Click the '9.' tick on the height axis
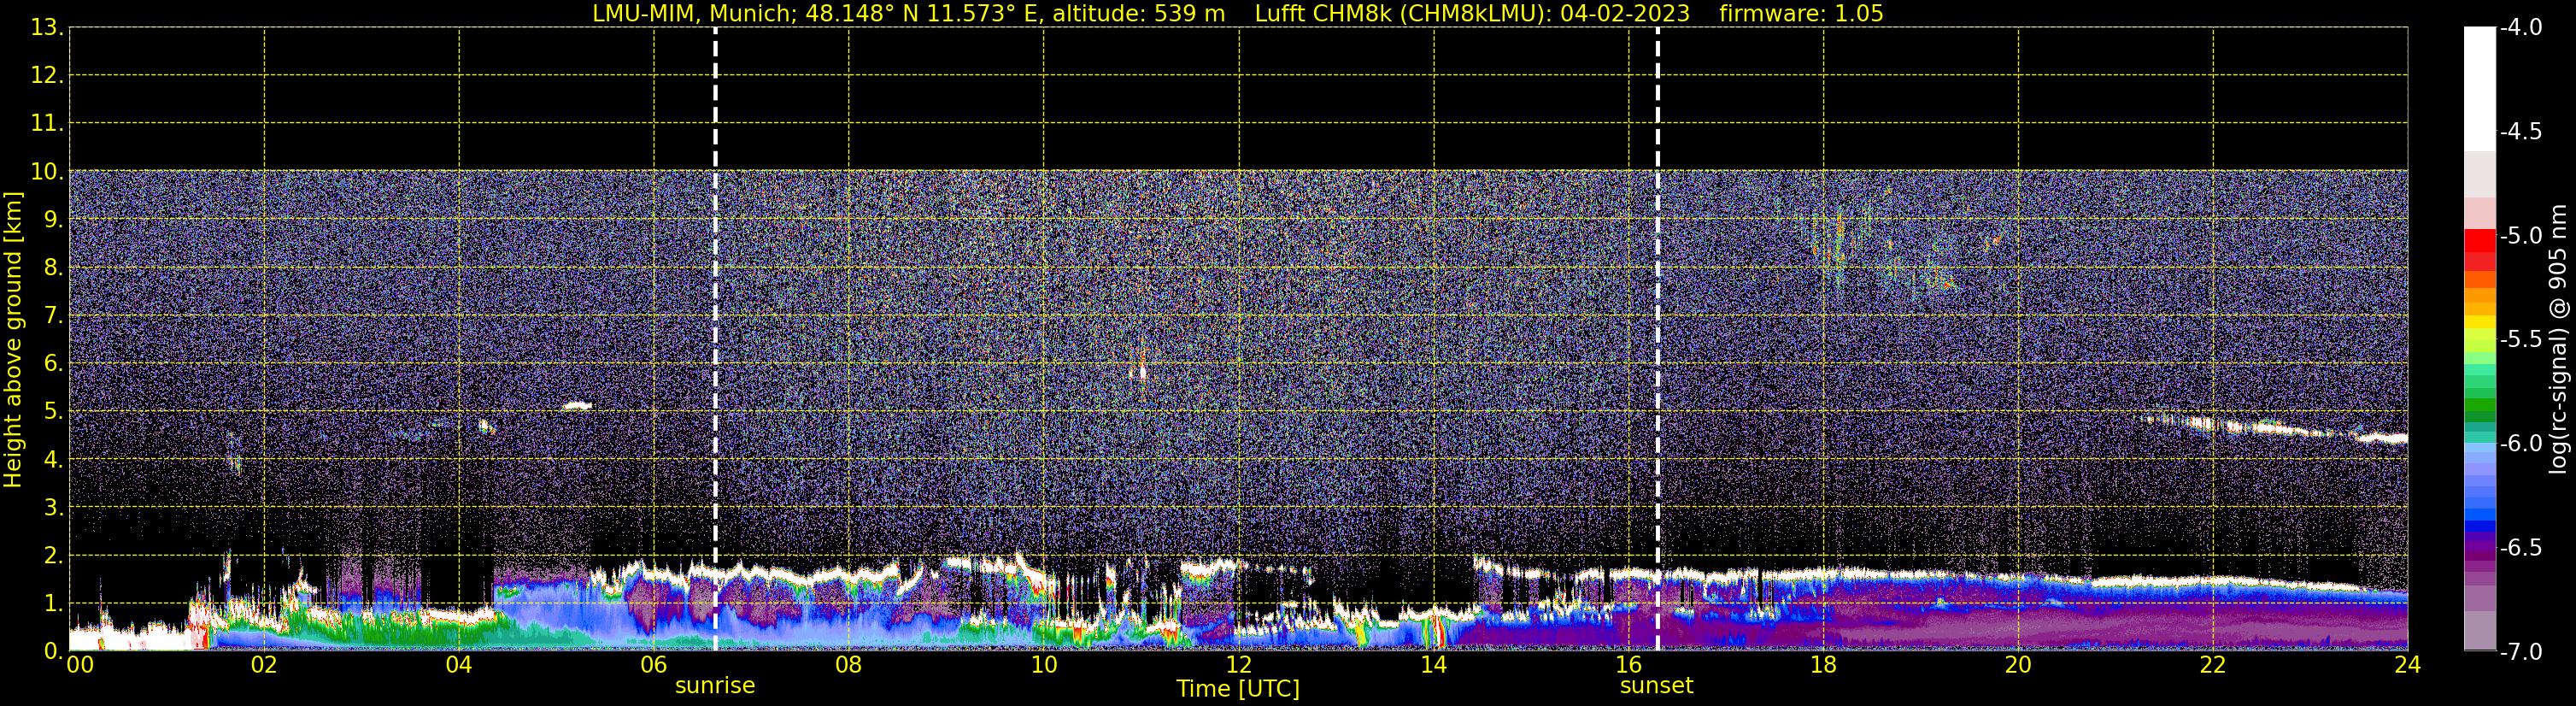Viewport: 2576px width, 706px height. click(x=53, y=220)
